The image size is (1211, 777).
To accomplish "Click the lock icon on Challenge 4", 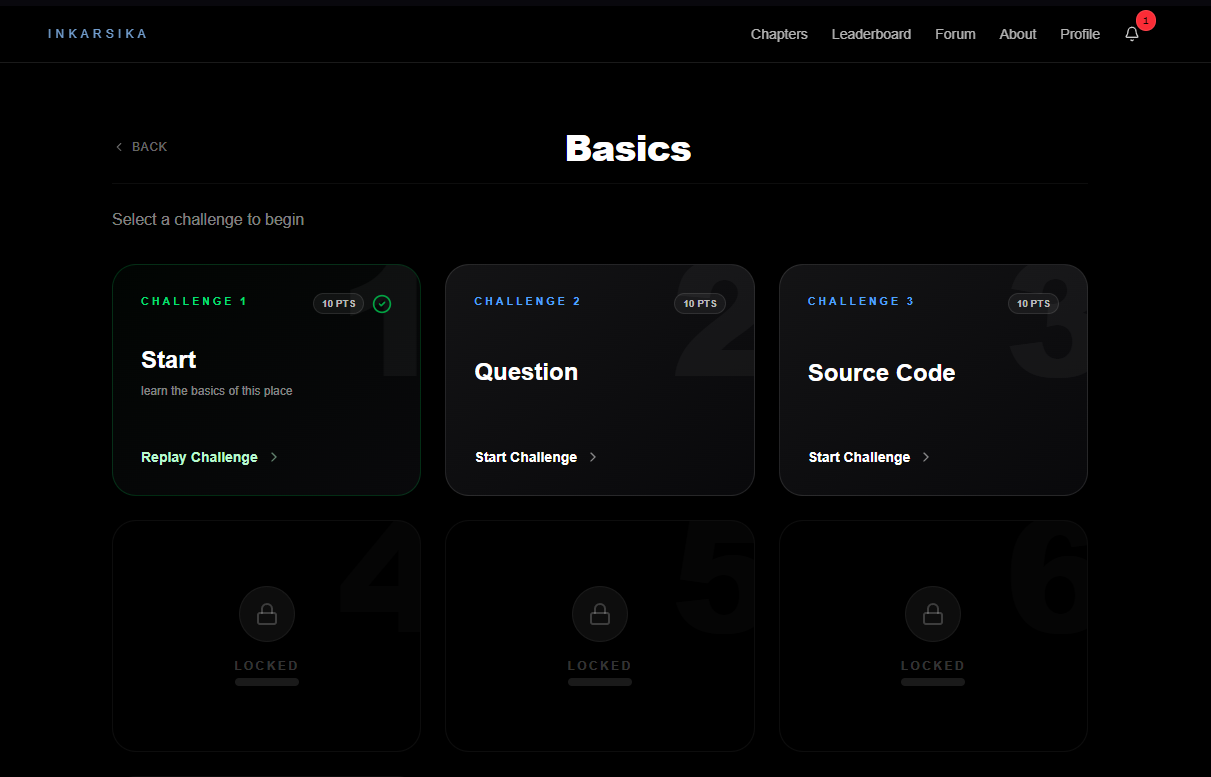I will pos(266,613).
